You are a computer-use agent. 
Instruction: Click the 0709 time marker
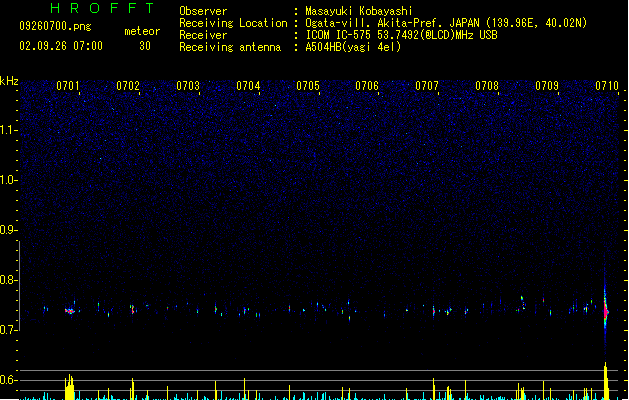point(547,86)
